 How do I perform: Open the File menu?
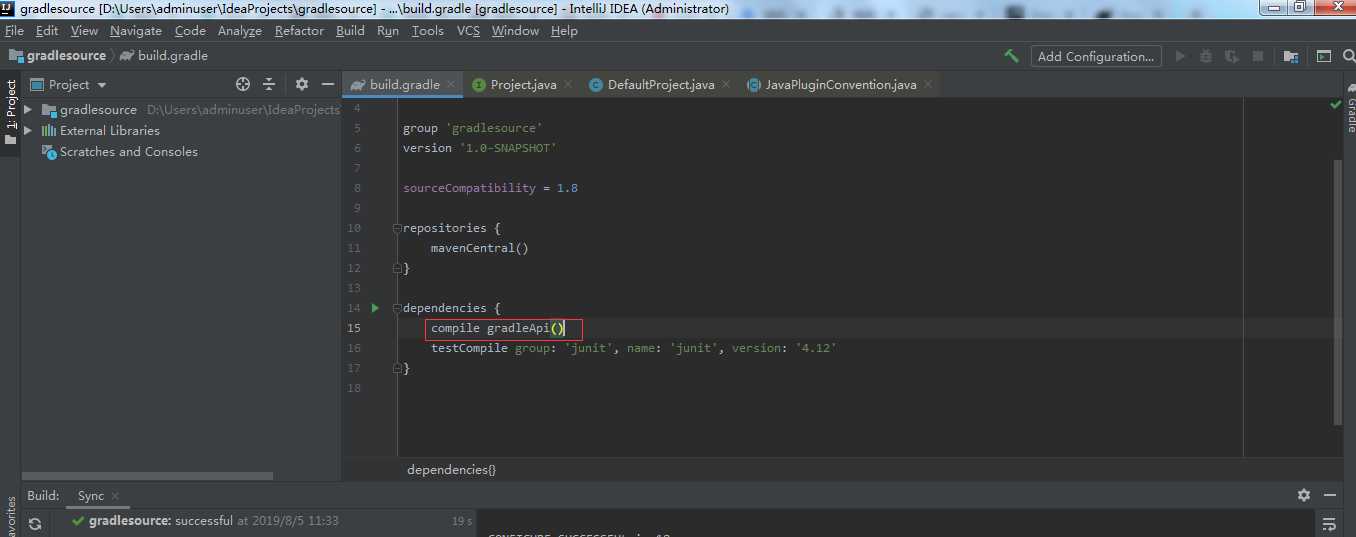coord(14,31)
